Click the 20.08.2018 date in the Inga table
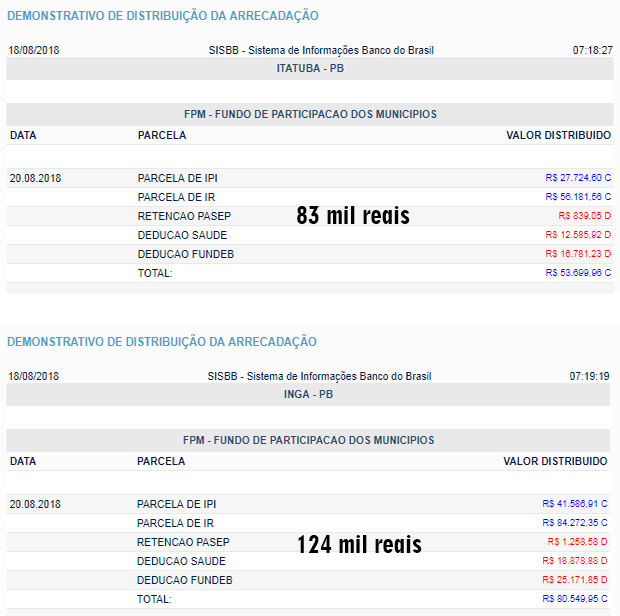Screen dimensions: 620x616 tap(35, 504)
